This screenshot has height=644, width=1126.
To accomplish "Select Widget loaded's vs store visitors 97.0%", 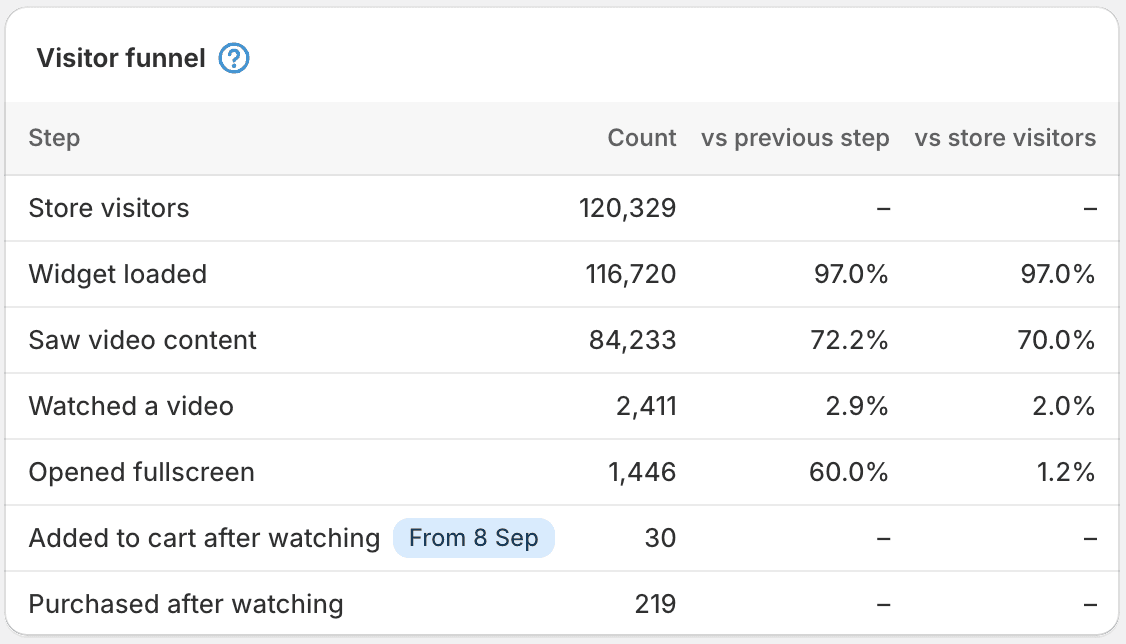I will coord(1057,274).
